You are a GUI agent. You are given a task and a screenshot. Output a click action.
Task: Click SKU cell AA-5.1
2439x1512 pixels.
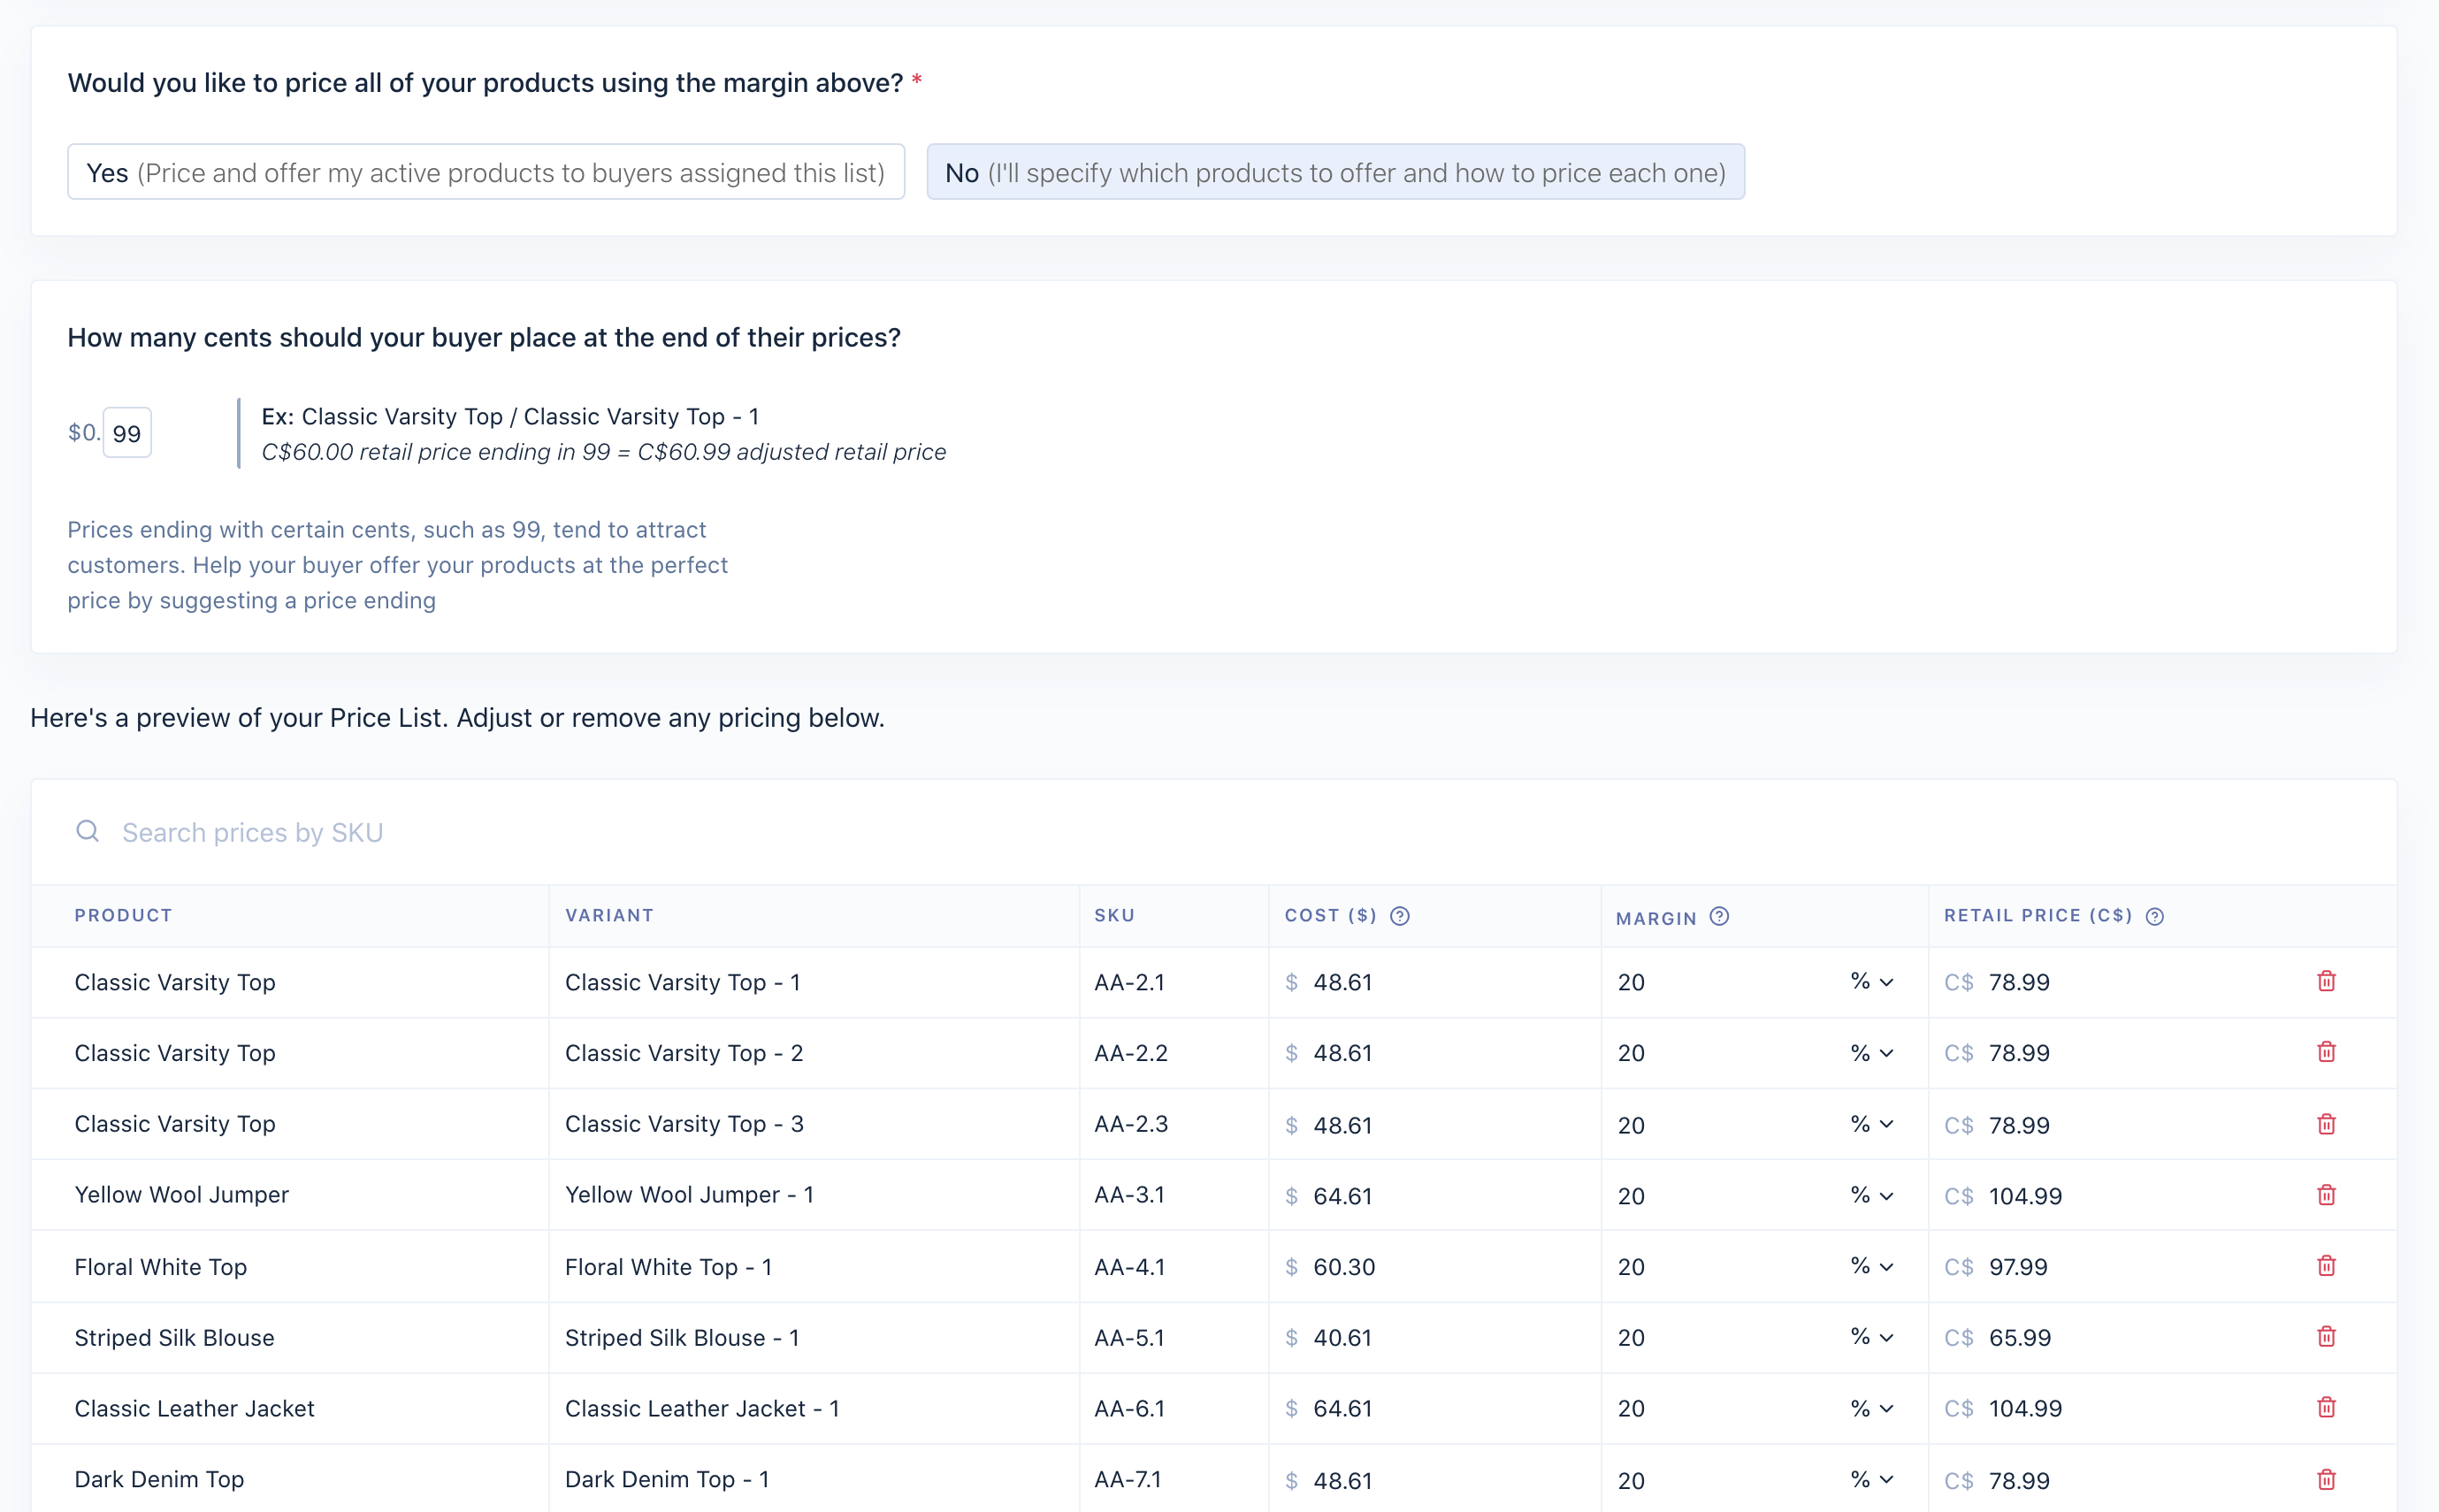[x=1129, y=1338]
